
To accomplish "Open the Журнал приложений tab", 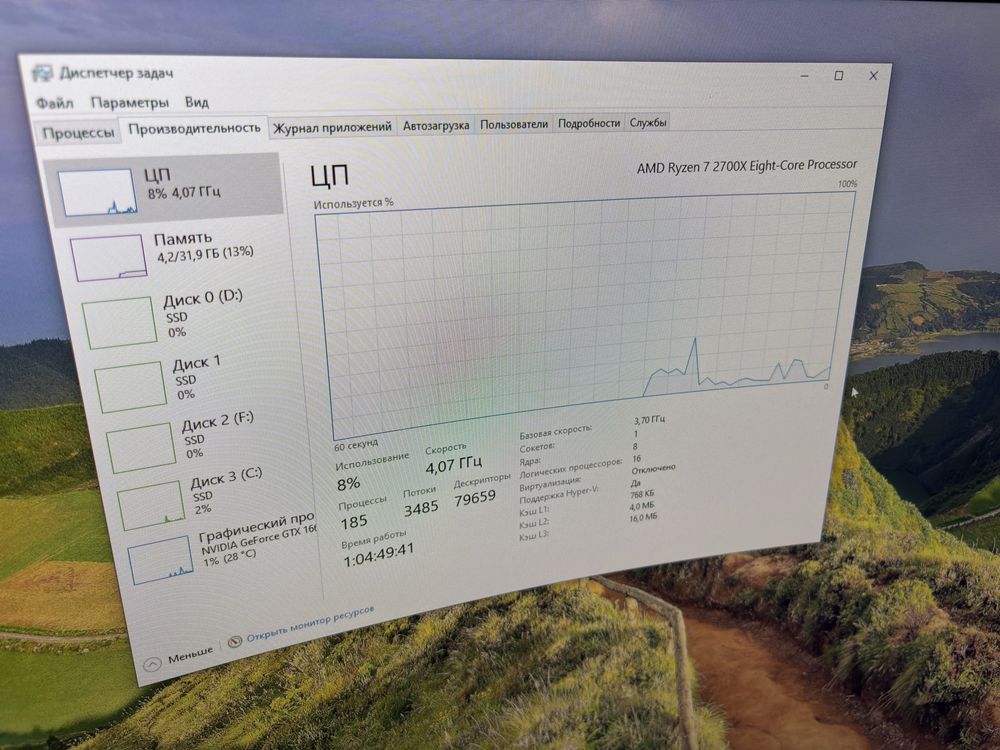I will (332, 127).
